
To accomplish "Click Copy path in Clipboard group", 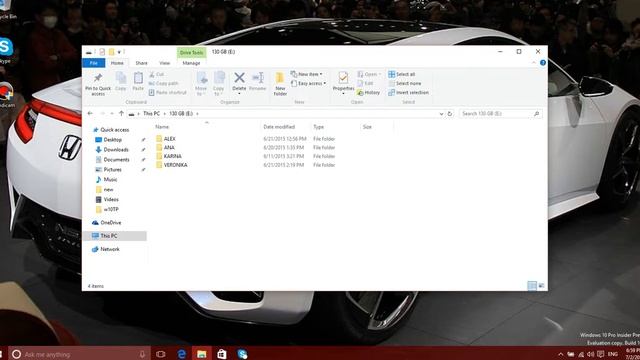I will coord(163,83).
